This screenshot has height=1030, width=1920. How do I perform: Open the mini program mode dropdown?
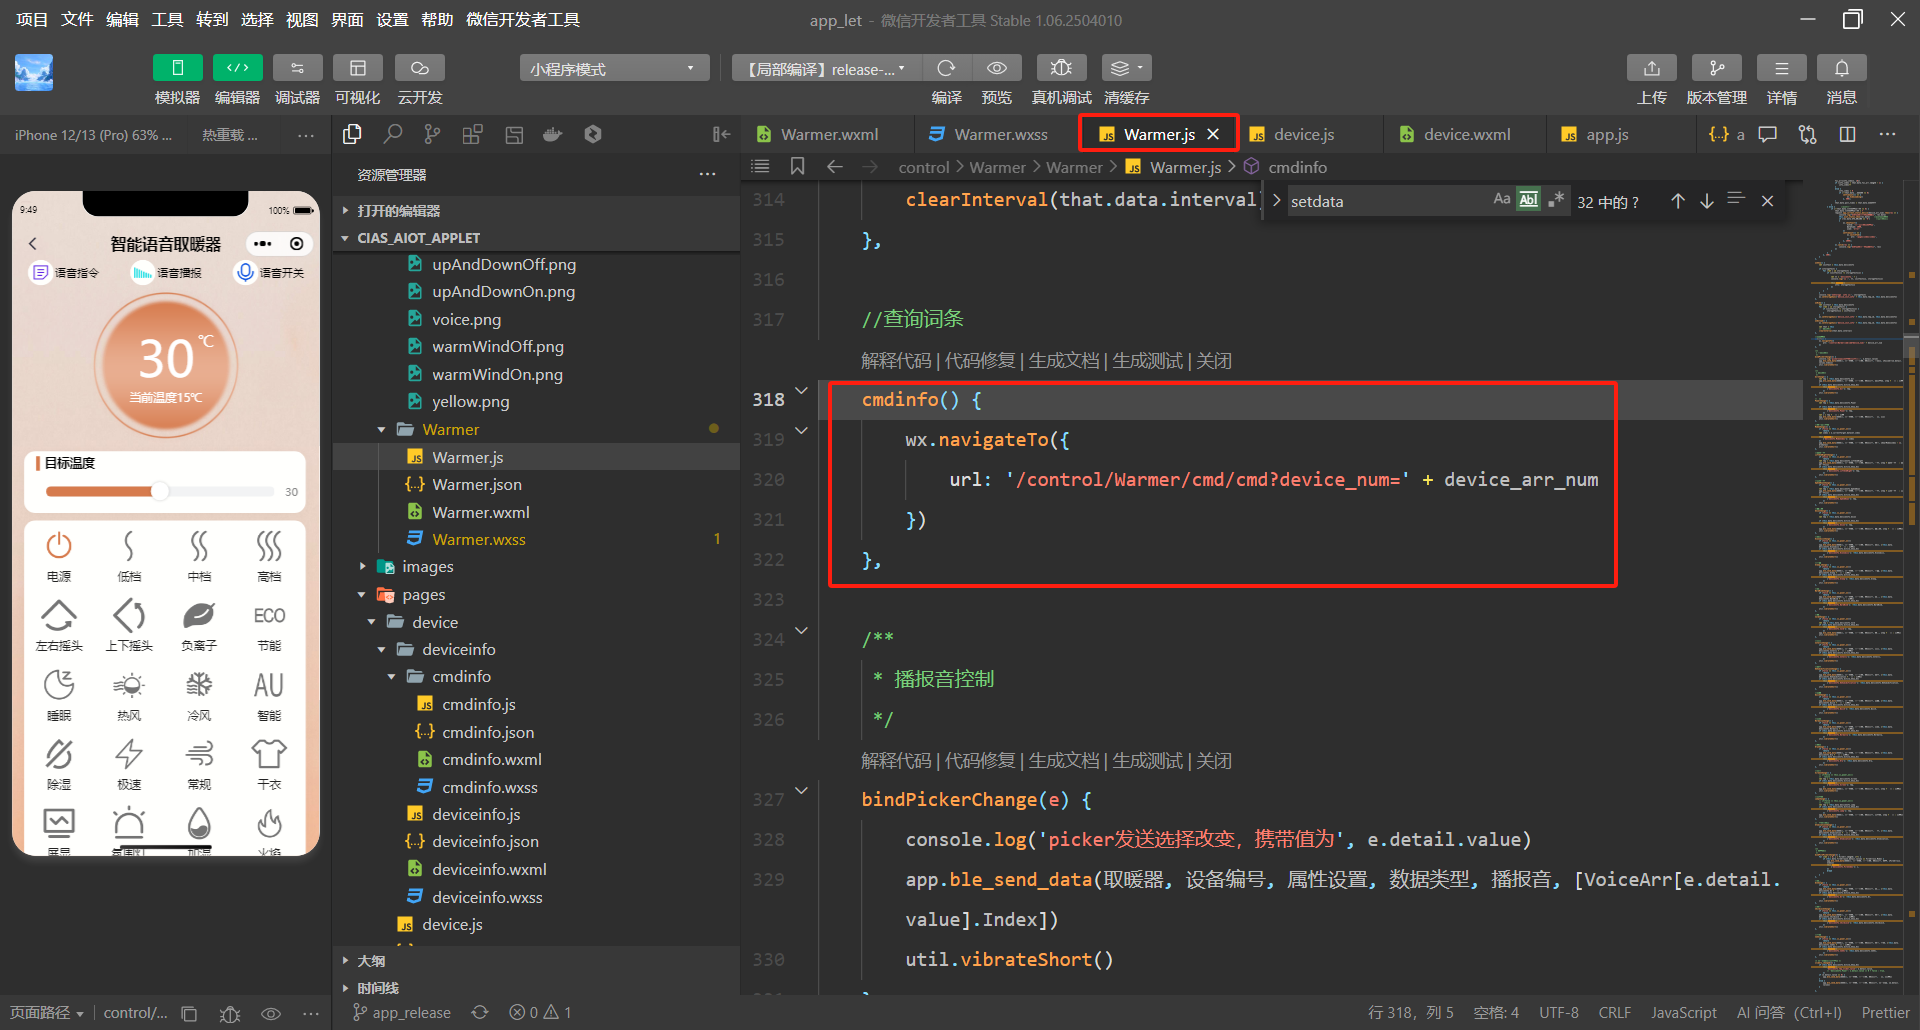pos(613,69)
